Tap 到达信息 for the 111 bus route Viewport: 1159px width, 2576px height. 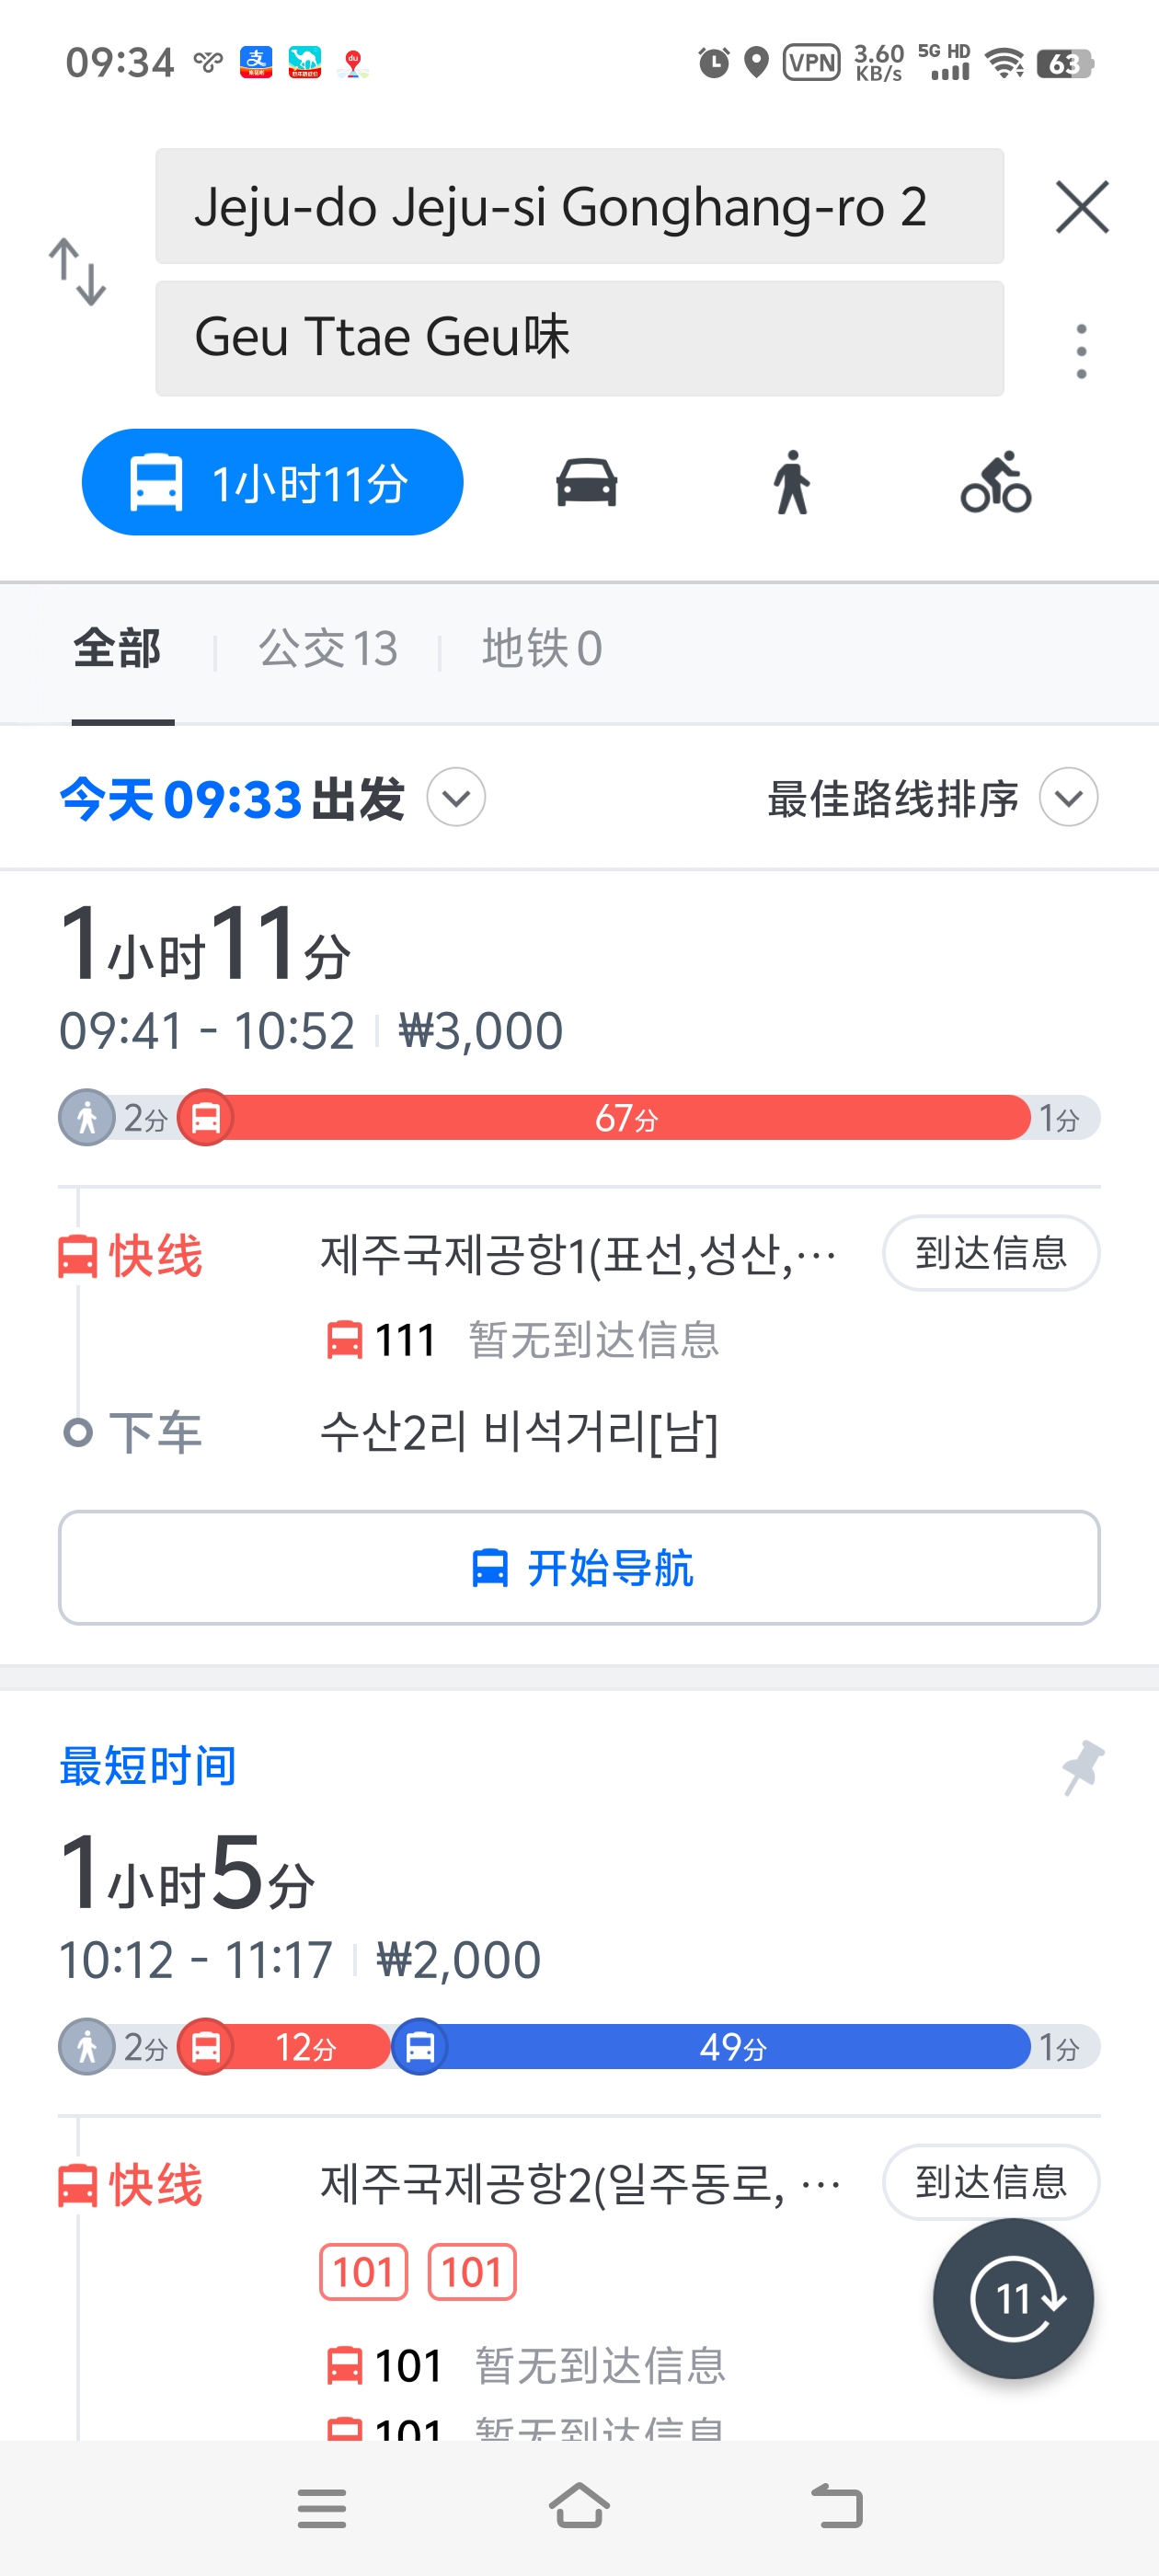point(990,1253)
